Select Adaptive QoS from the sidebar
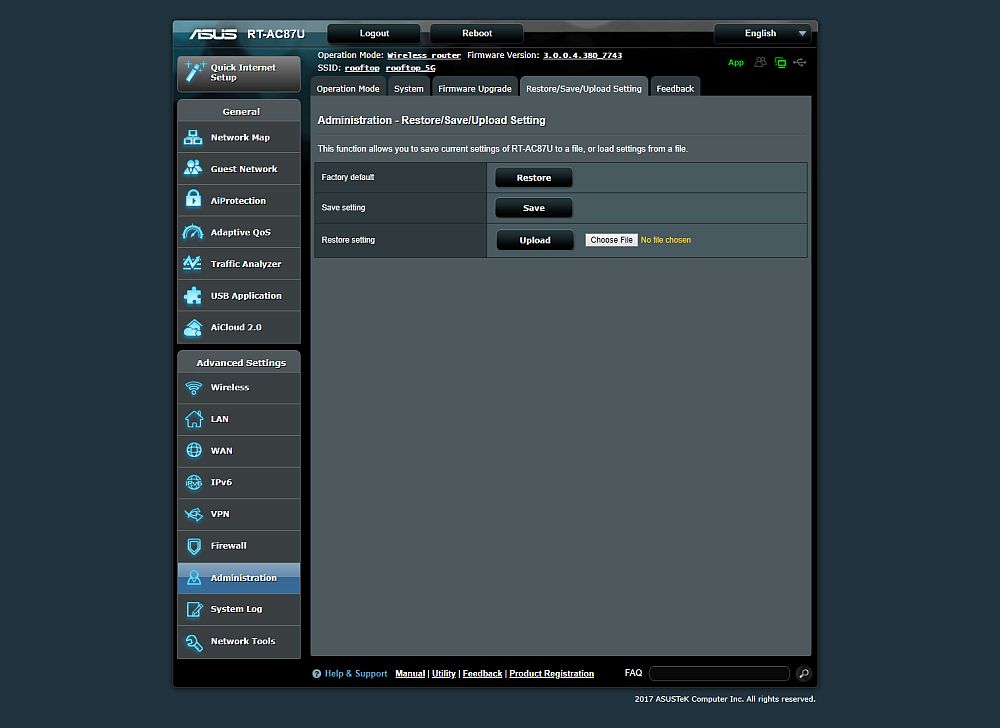 tap(238, 232)
